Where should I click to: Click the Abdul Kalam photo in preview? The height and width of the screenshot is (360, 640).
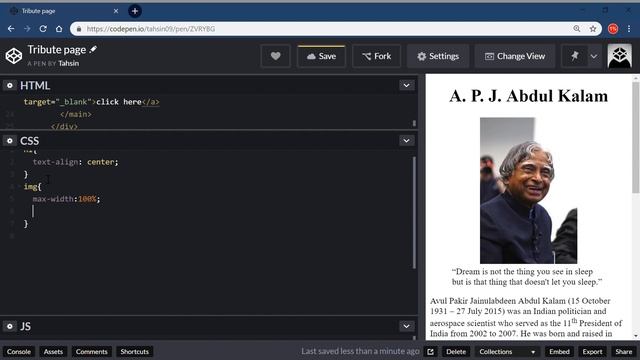click(x=529, y=190)
